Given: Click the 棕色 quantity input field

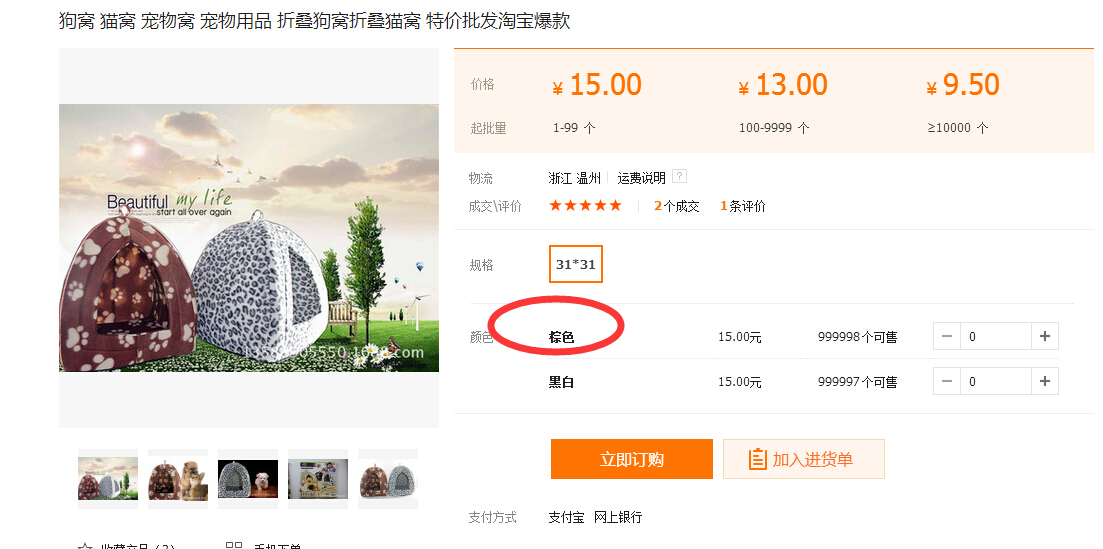Looking at the screenshot, I should 995,336.
